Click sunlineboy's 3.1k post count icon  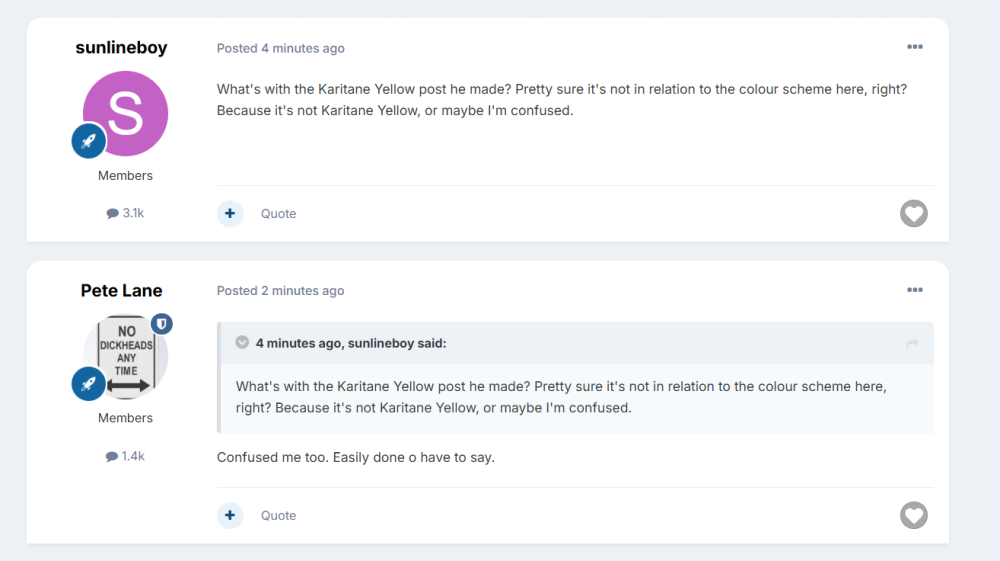tap(112, 213)
